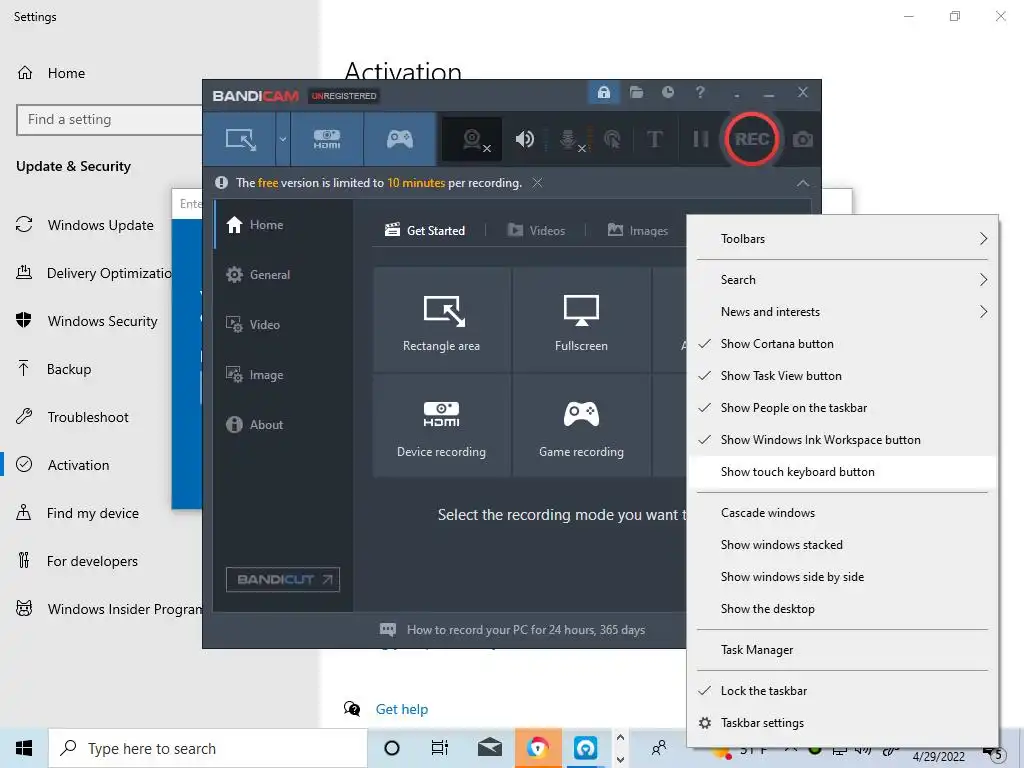Uncheck Show Cortana button
This screenshot has width=1024, height=768.
842,344
